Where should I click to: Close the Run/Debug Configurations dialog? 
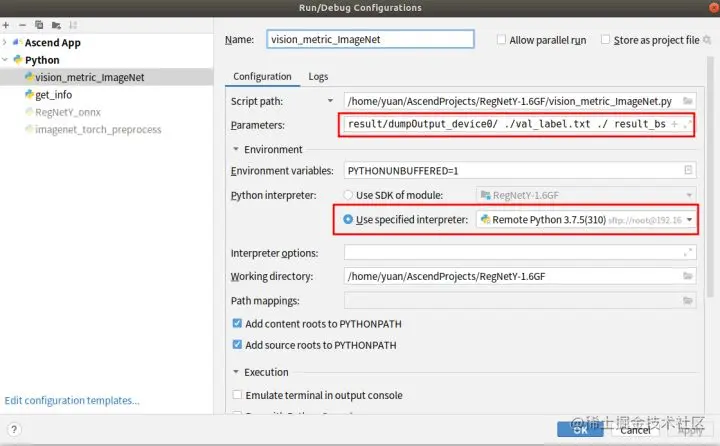(714, 6)
